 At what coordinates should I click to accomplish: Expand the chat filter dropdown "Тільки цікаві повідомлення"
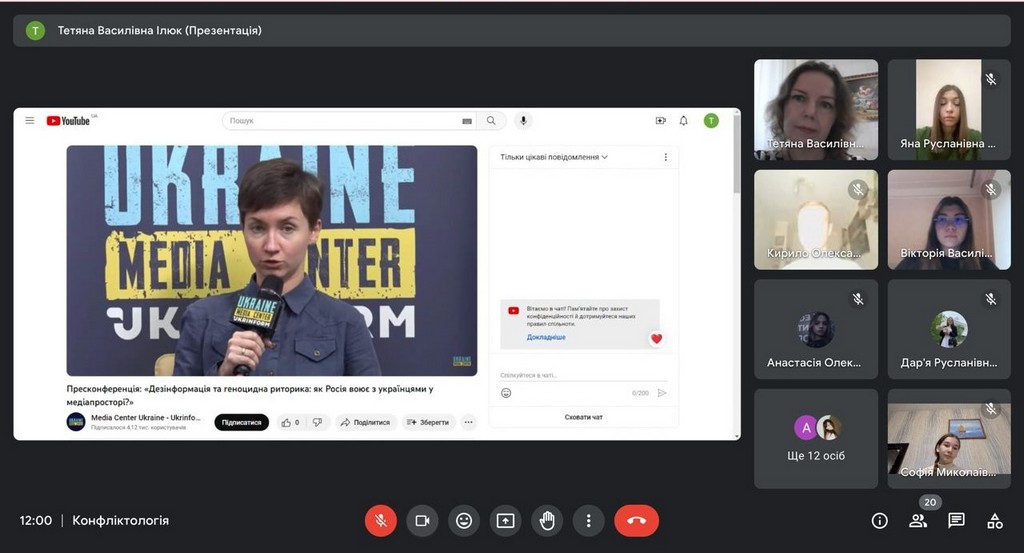(554, 157)
